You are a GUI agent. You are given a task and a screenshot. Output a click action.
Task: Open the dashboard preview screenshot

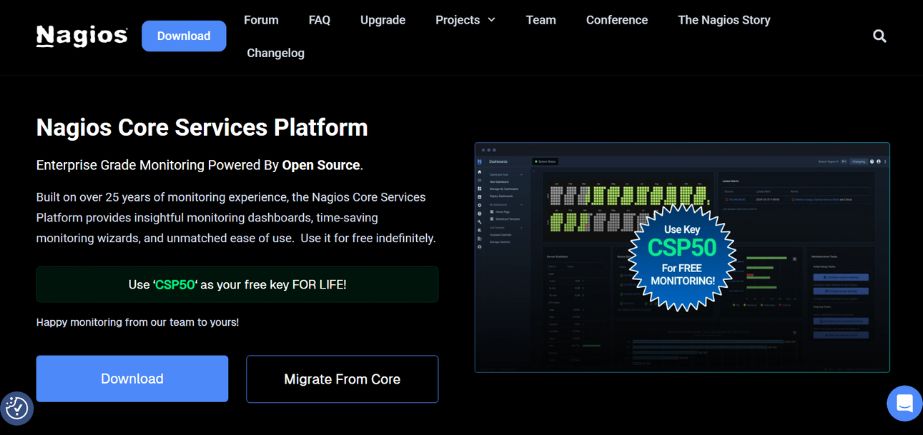click(682, 257)
